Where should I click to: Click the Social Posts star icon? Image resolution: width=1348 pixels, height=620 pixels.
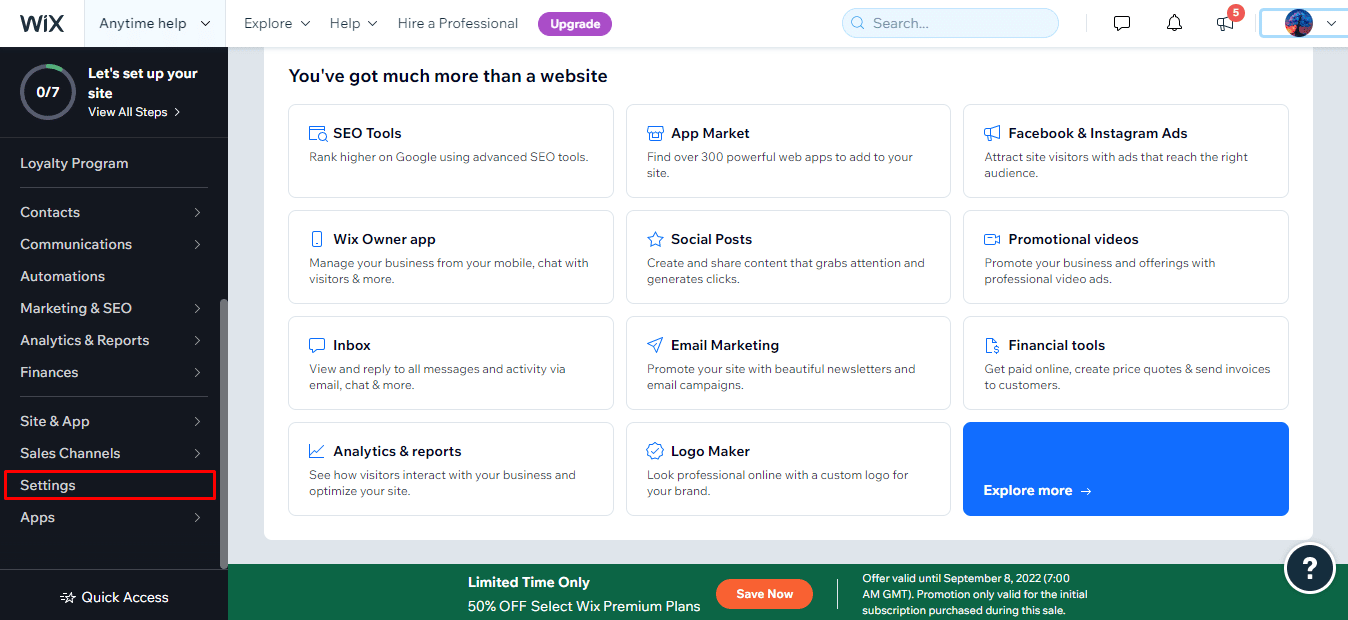tap(655, 239)
